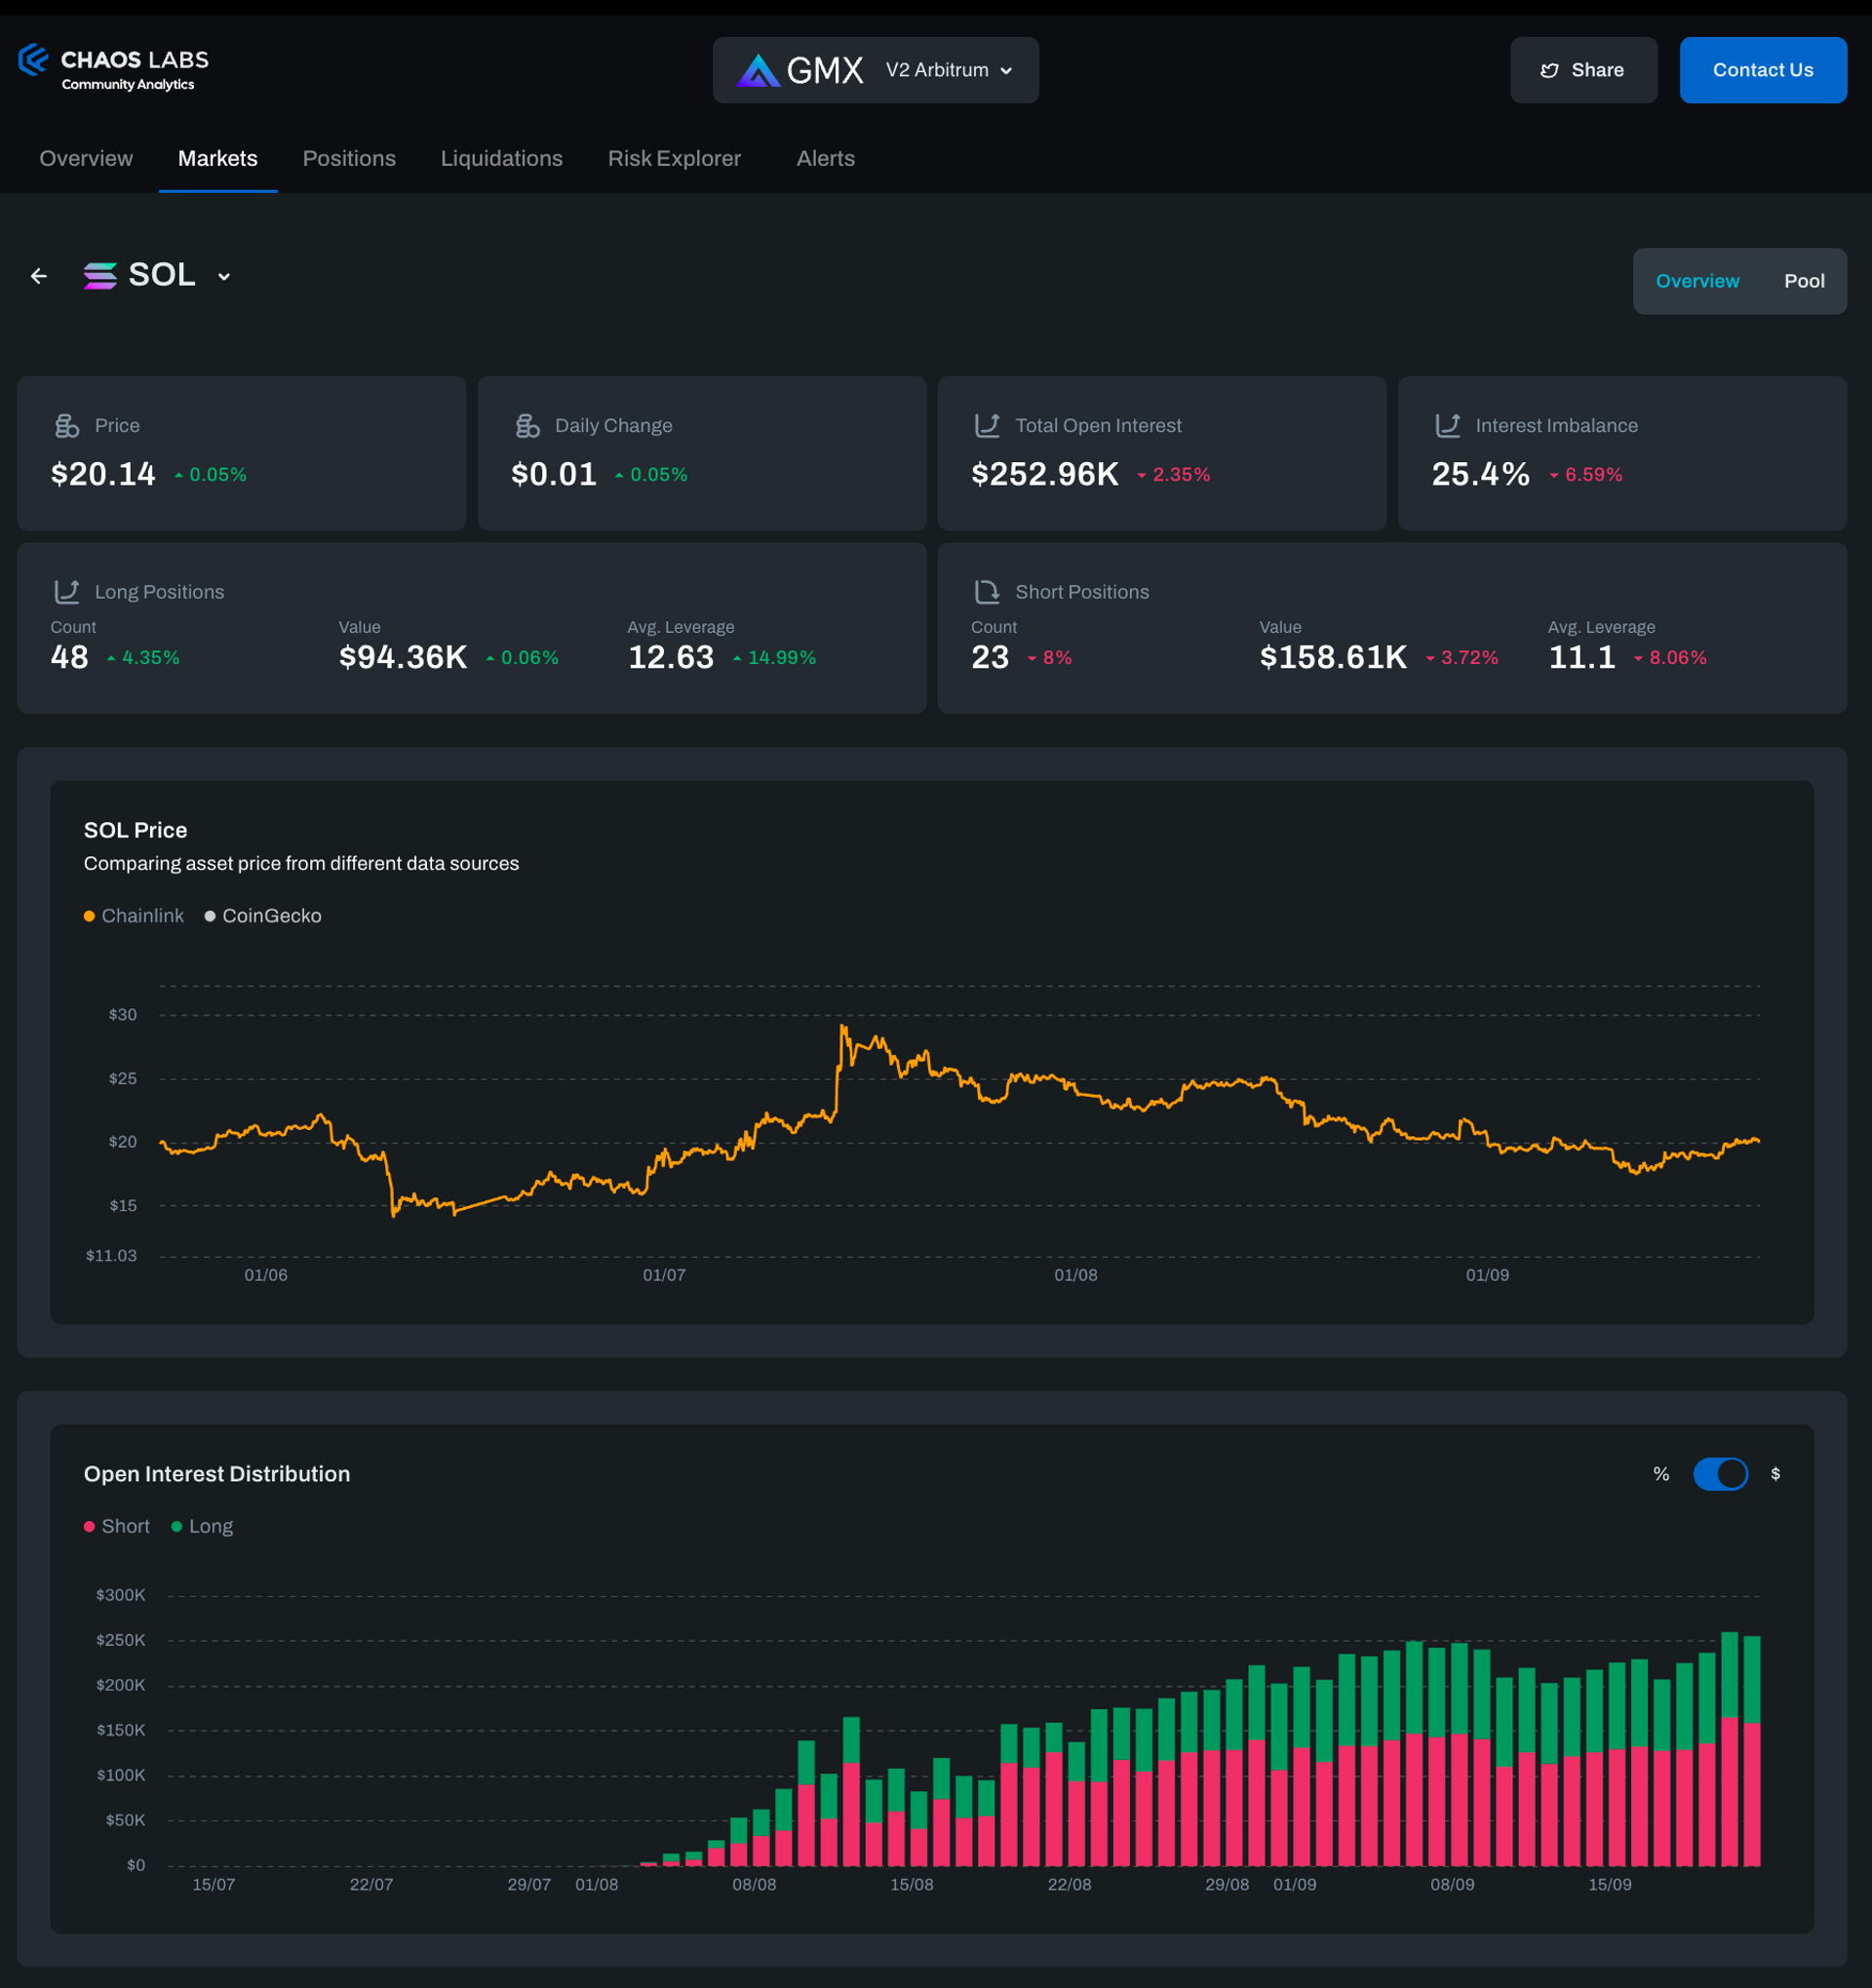Toggle the CoinGecko legend series

[x=263, y=916]
